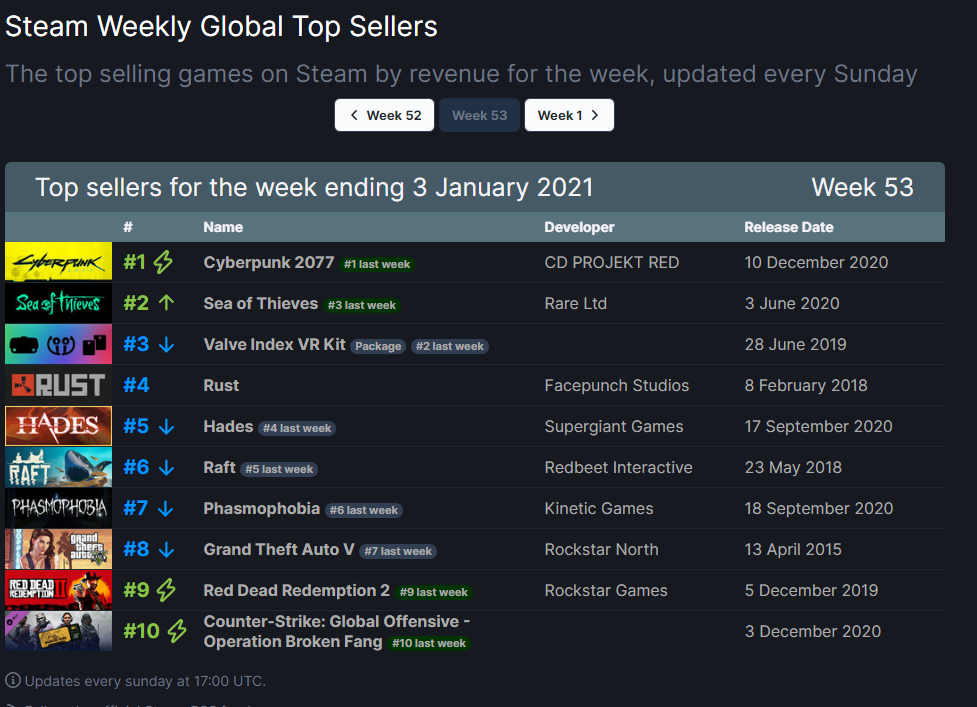The height and width of the screenshot is (707, 977).
Task: Click the '10 December 2020' release date
Action: (x=816, y=262)
